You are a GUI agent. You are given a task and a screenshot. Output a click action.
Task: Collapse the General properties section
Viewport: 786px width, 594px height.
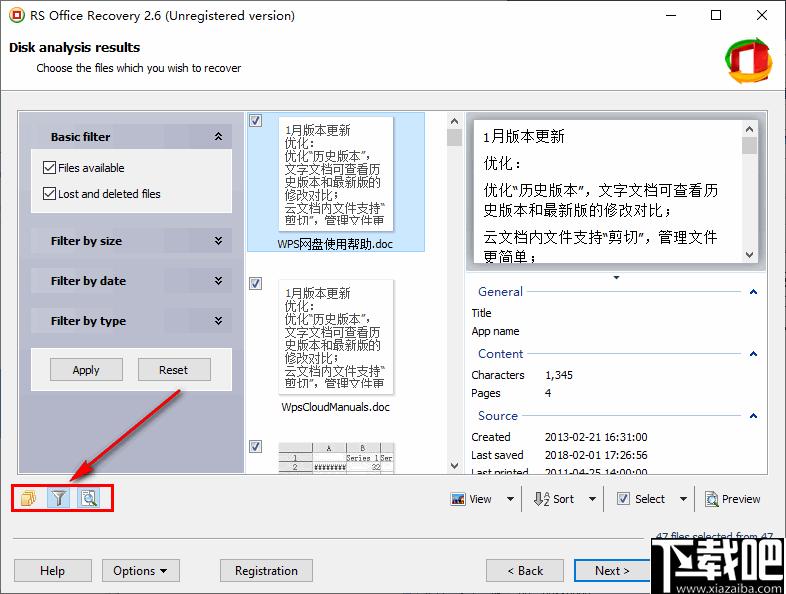(753, 292)
